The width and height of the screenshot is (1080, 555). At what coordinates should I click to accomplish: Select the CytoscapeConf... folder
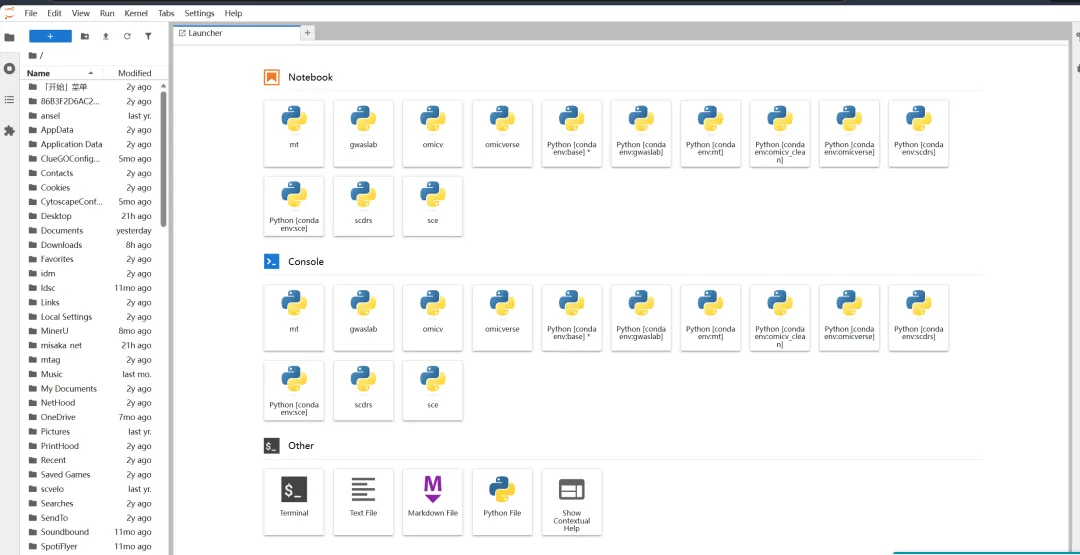click(x=90, y=202)
